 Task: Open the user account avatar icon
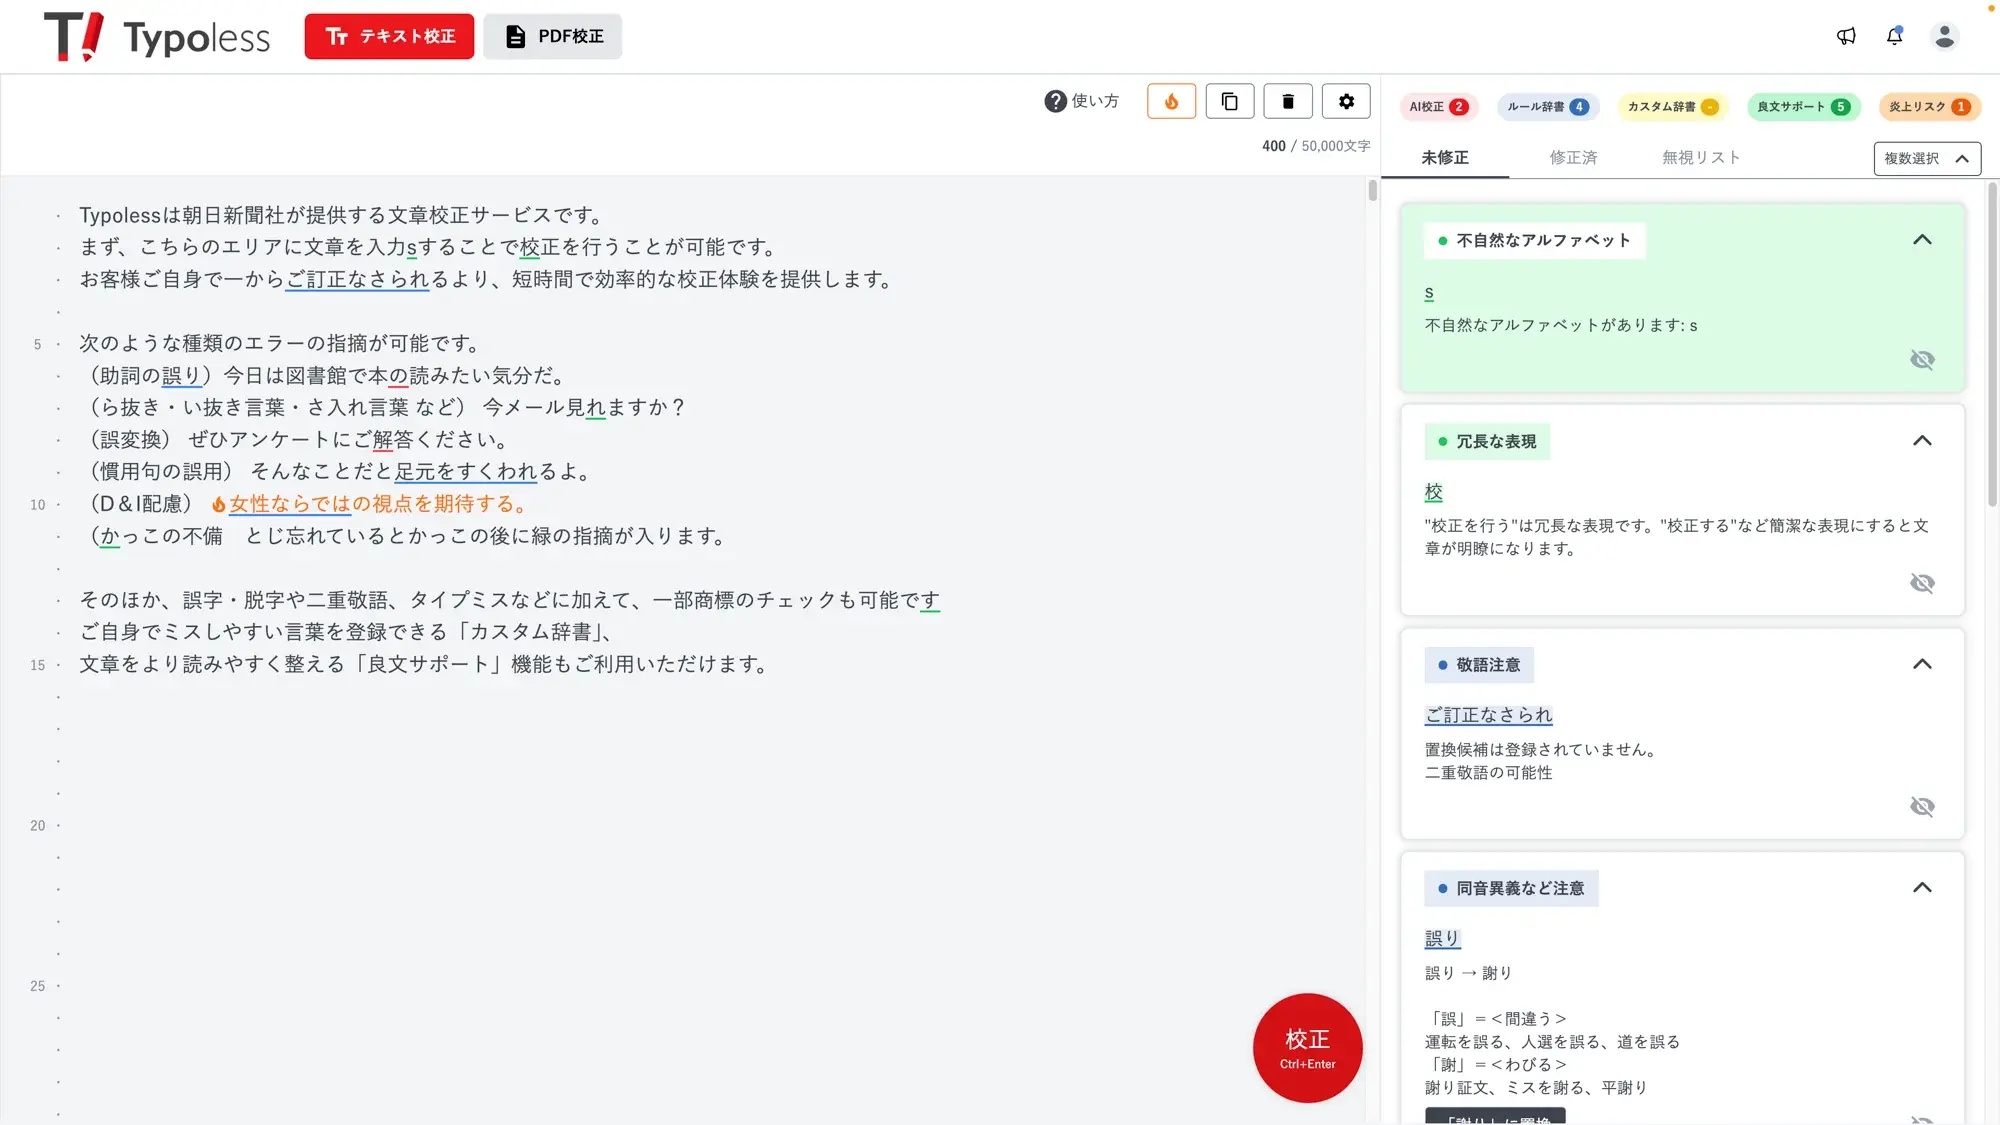(x=1944, y=36)
